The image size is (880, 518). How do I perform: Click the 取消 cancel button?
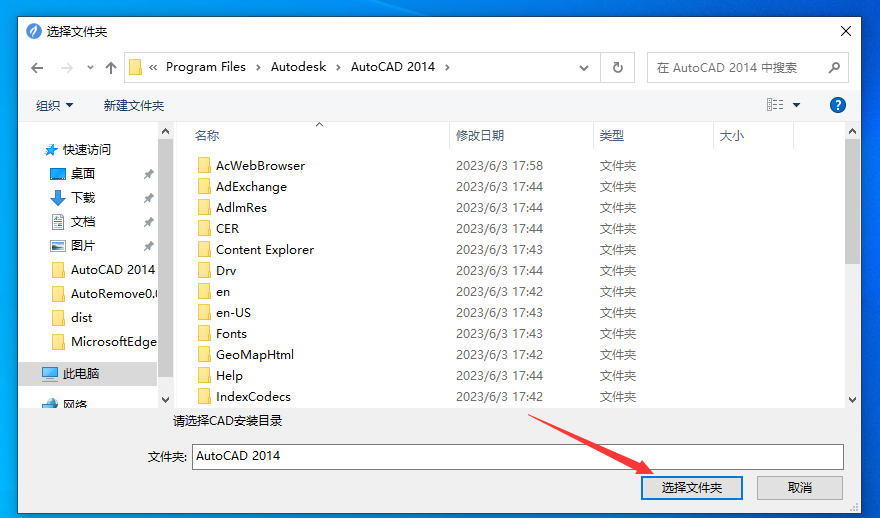click(799, 488)
